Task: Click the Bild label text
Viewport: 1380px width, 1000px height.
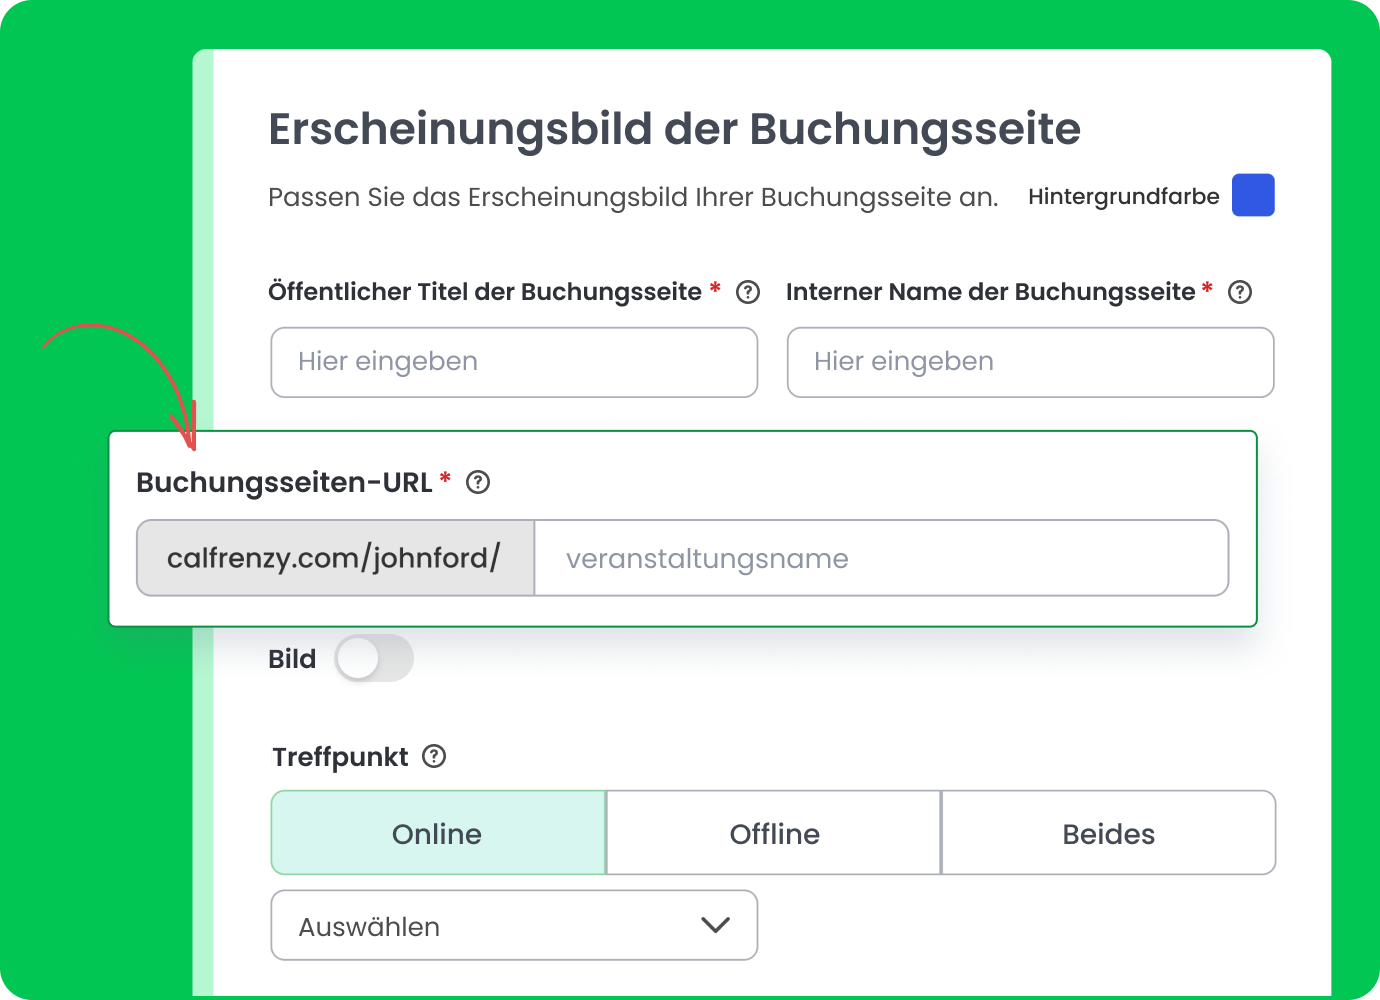Action: (x=292, y=659)
